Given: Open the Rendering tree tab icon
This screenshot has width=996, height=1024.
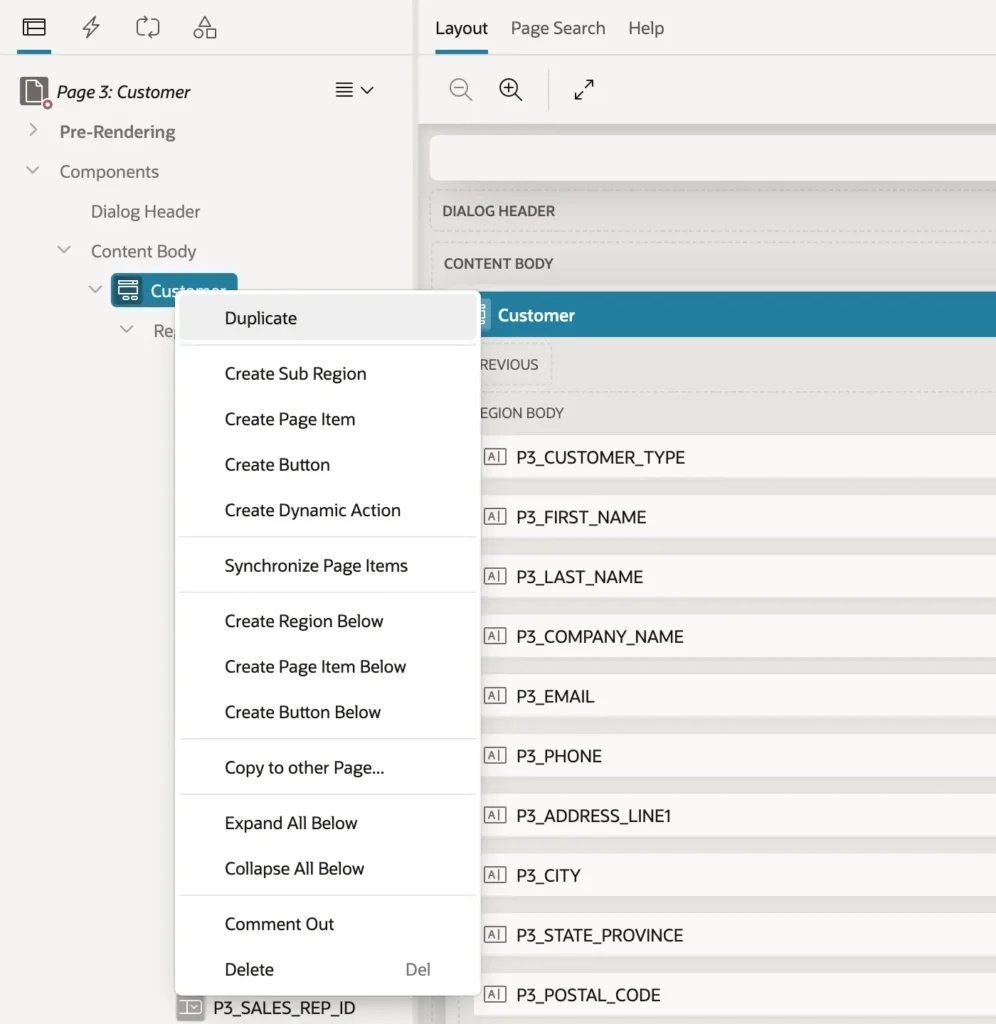Looking at the screenshot, I should (x=34, y=27).
